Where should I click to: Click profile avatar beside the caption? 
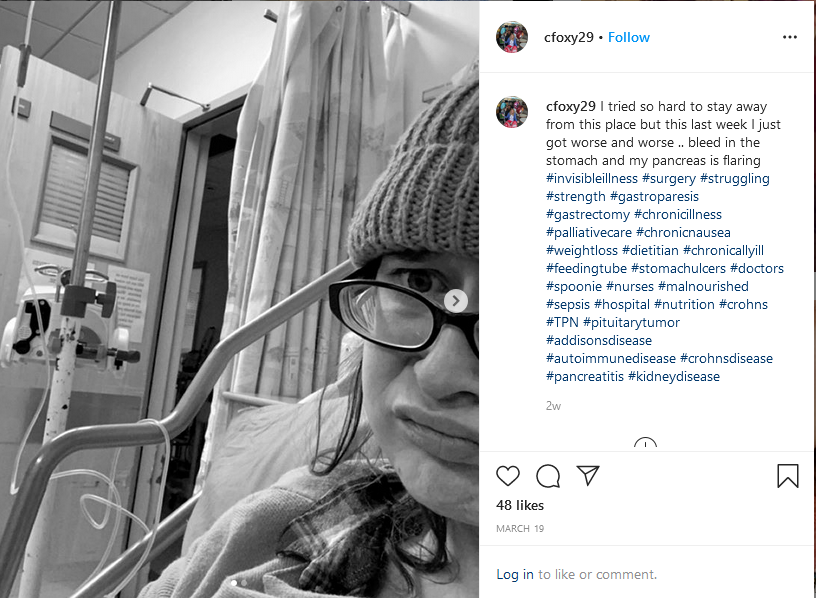tap(512, 112)
